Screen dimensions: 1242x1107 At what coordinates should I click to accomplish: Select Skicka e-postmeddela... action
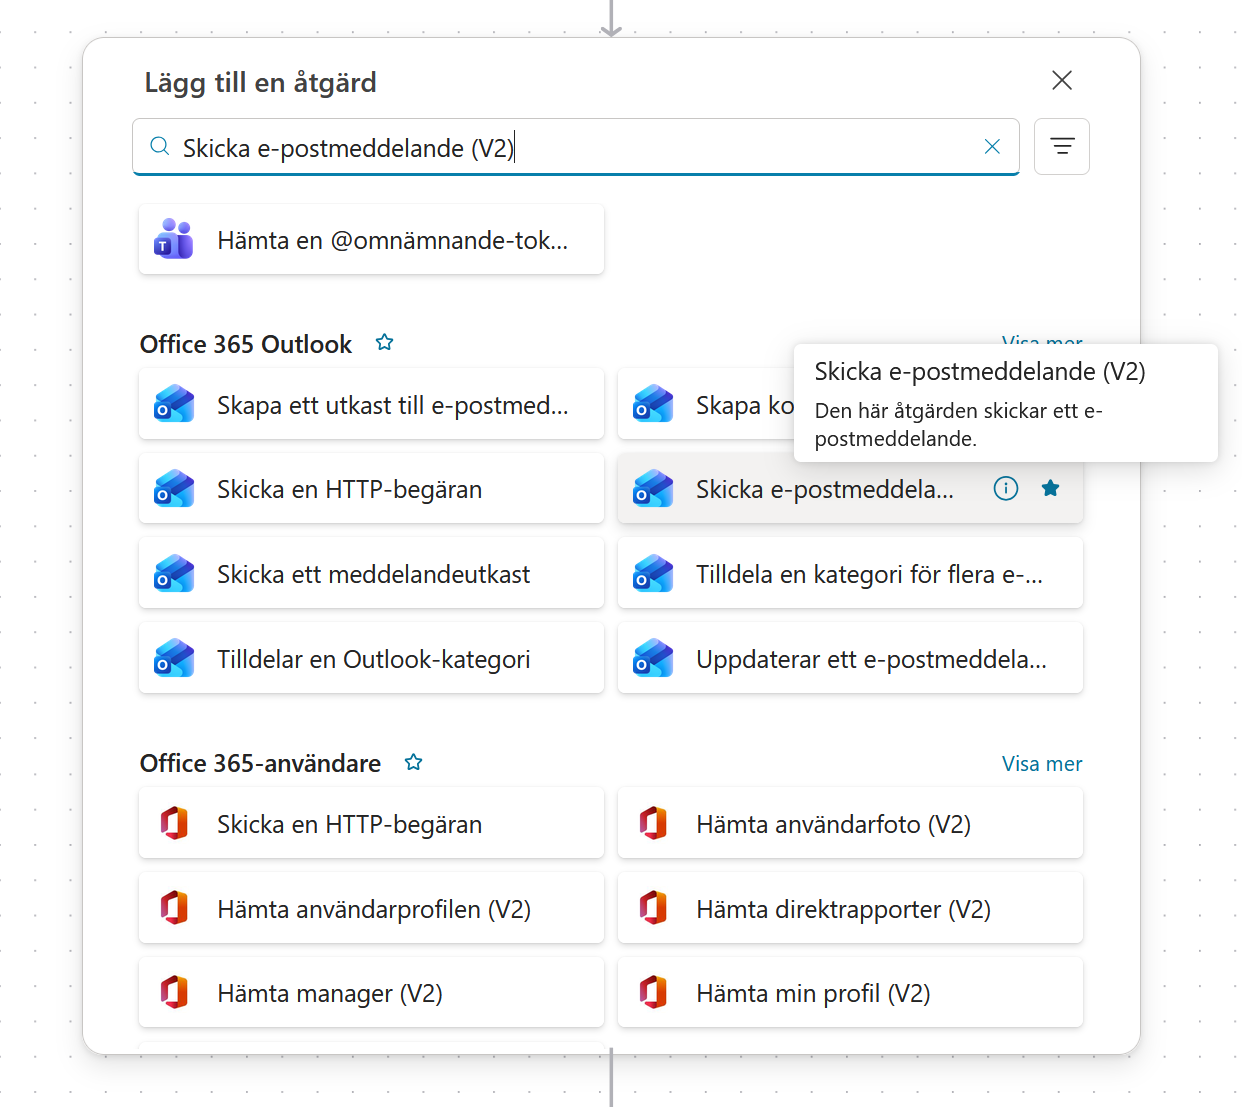coord(850,489)
